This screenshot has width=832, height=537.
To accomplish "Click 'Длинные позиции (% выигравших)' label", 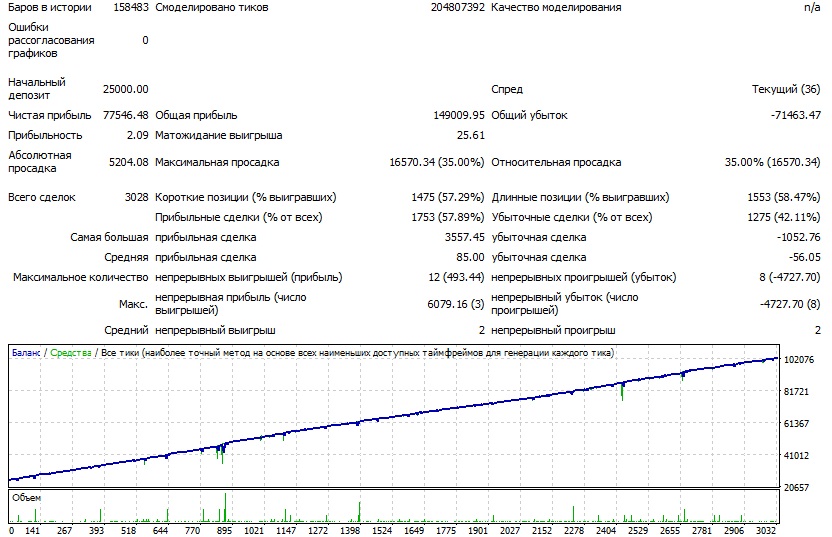I will click(580, 197).
